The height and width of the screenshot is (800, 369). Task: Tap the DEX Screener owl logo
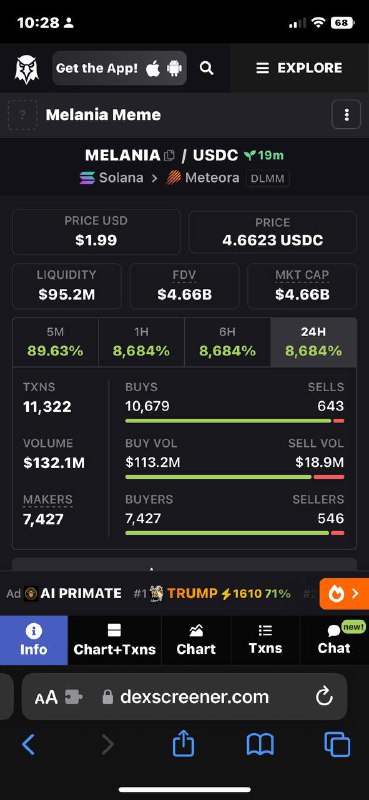click(26, 68)
